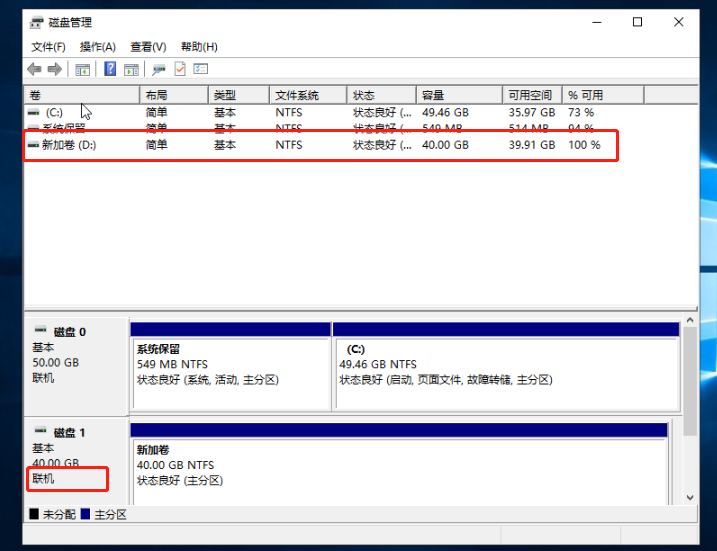This screenshot has width=717, height=551.
Task: Open the 文件(F) menu
Action: tap(48, 47)
